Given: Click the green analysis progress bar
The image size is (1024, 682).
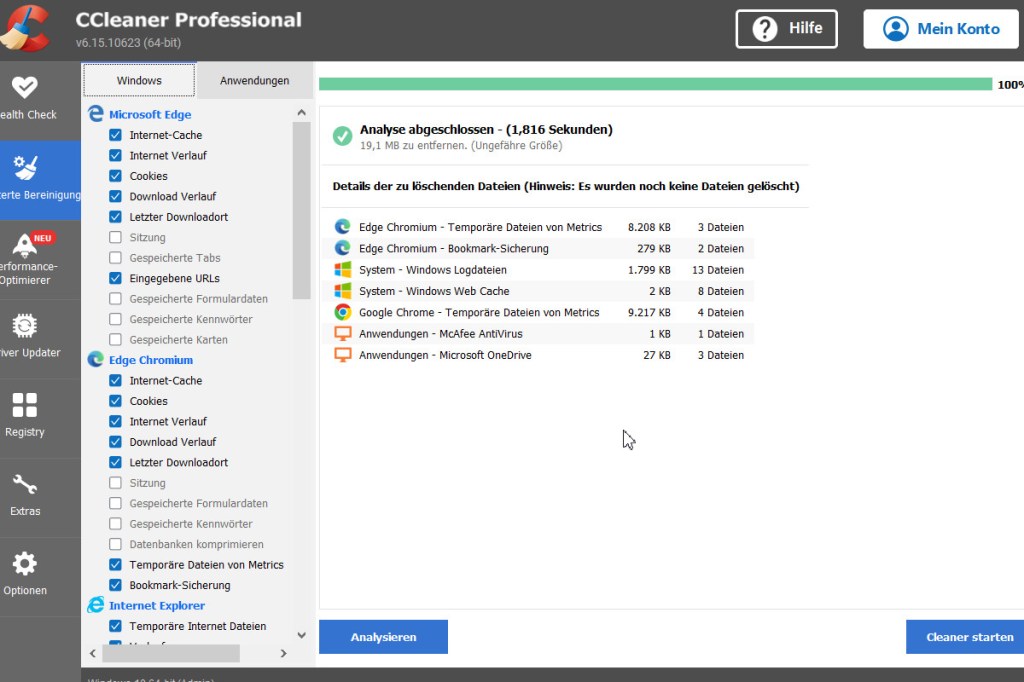Looking at the screenshot, I should point(656,84).
